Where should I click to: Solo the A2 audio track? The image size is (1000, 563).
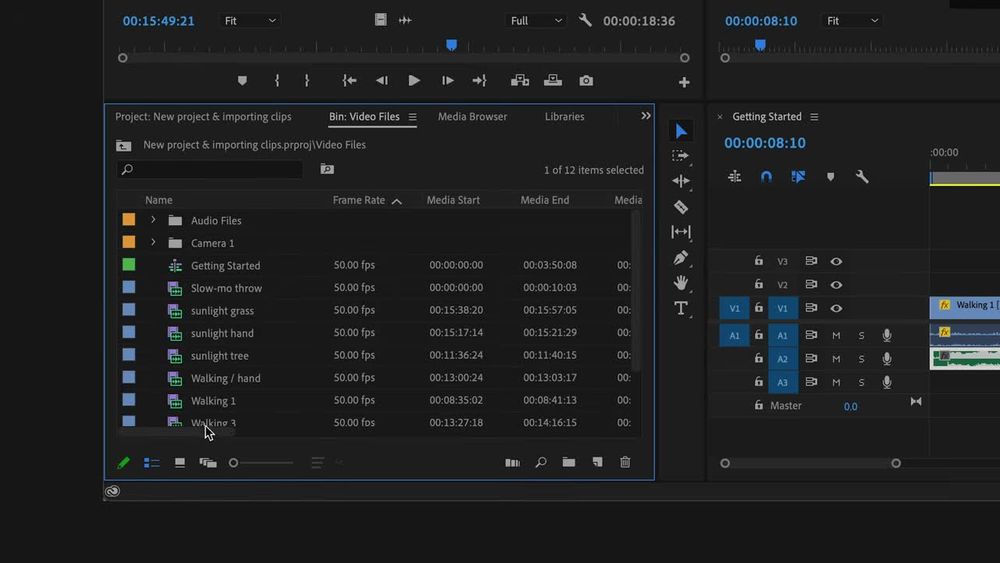click(x=861, y=359)
